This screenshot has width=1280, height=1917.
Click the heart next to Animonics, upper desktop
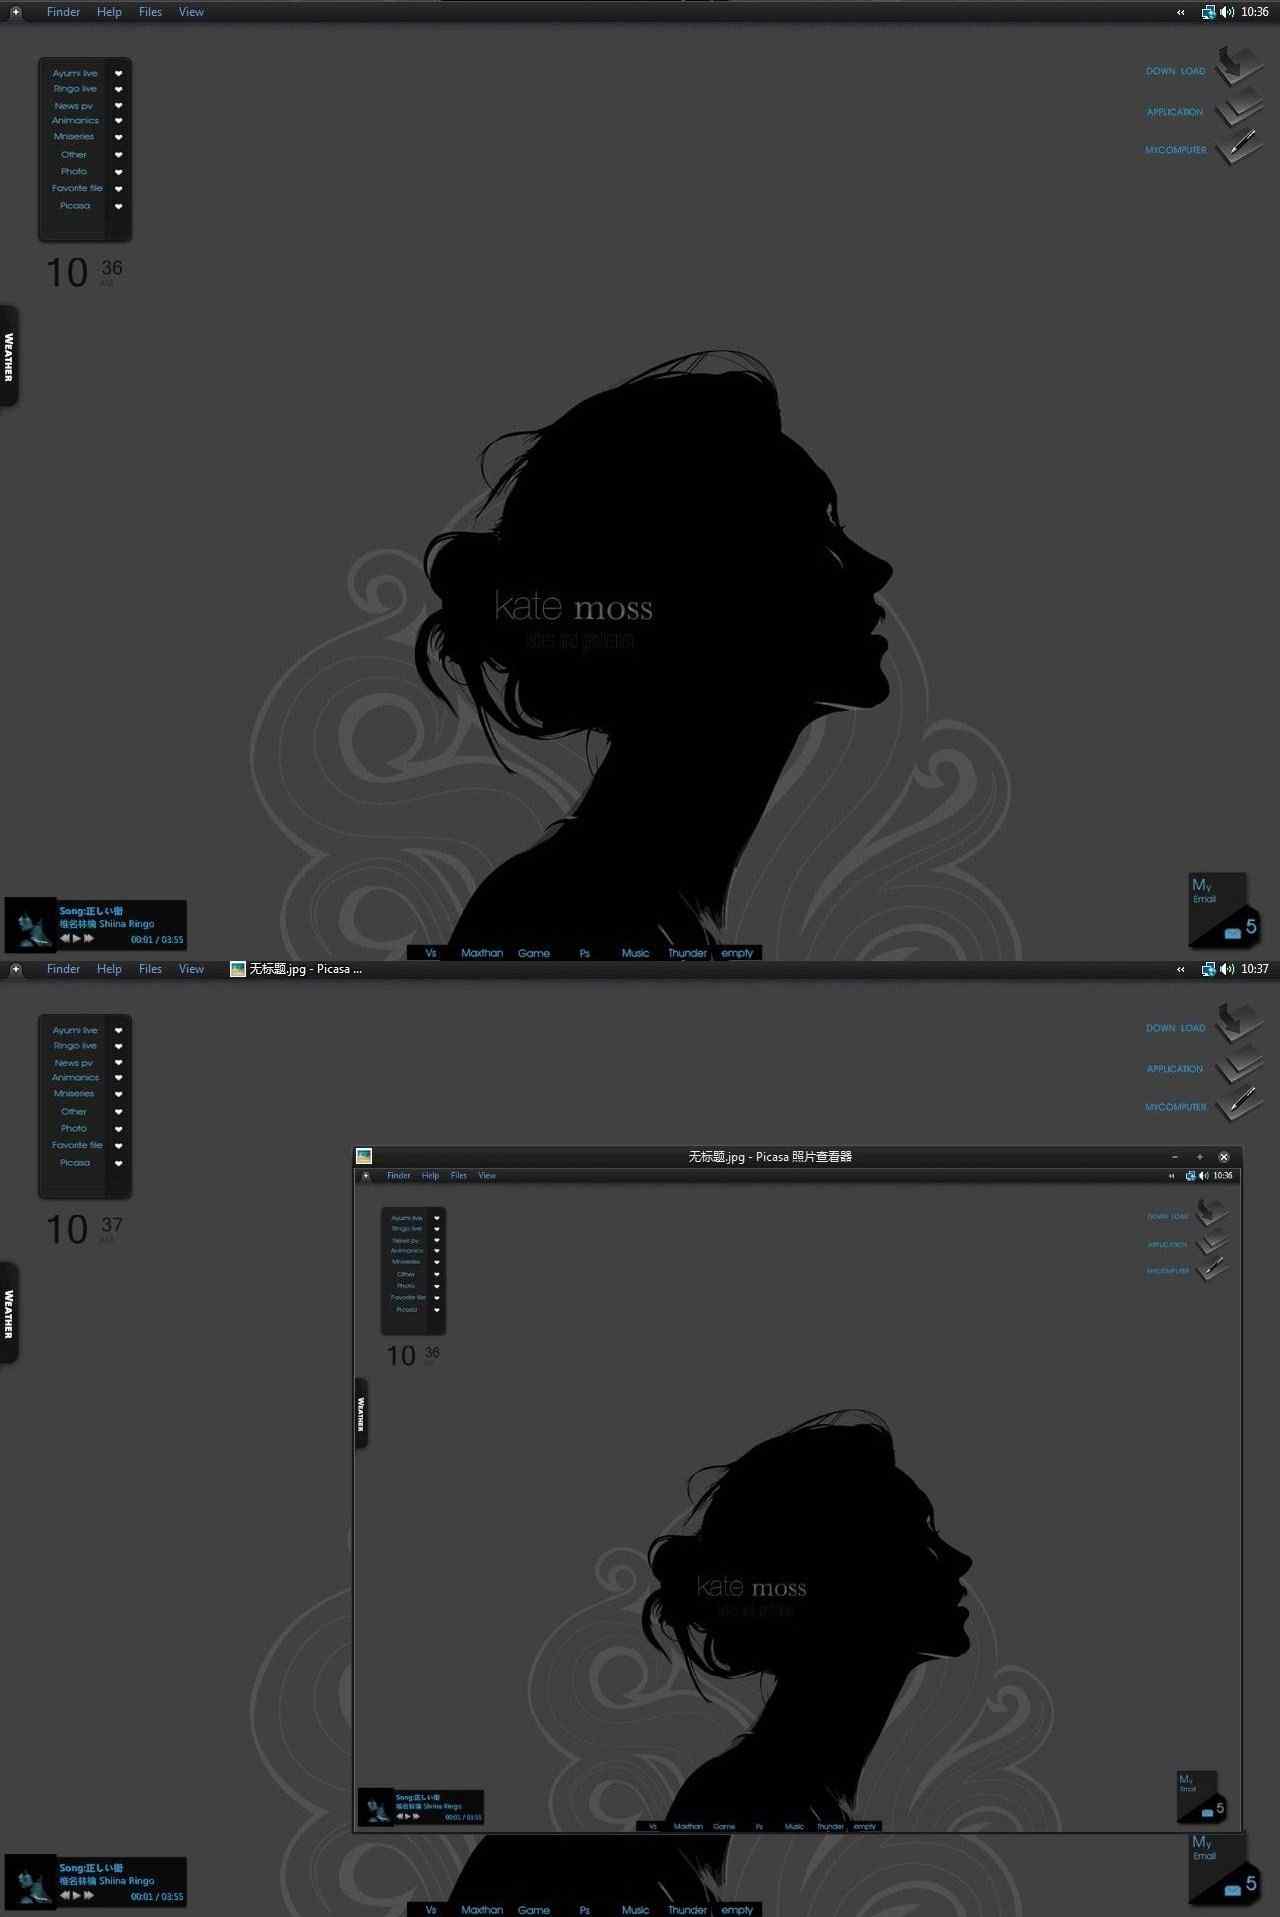pos(118,121)
